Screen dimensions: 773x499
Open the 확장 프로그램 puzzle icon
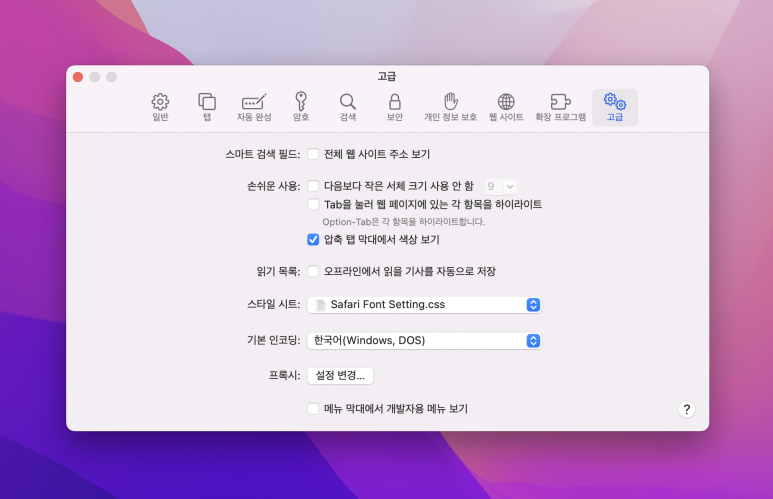tap(561, 107)
